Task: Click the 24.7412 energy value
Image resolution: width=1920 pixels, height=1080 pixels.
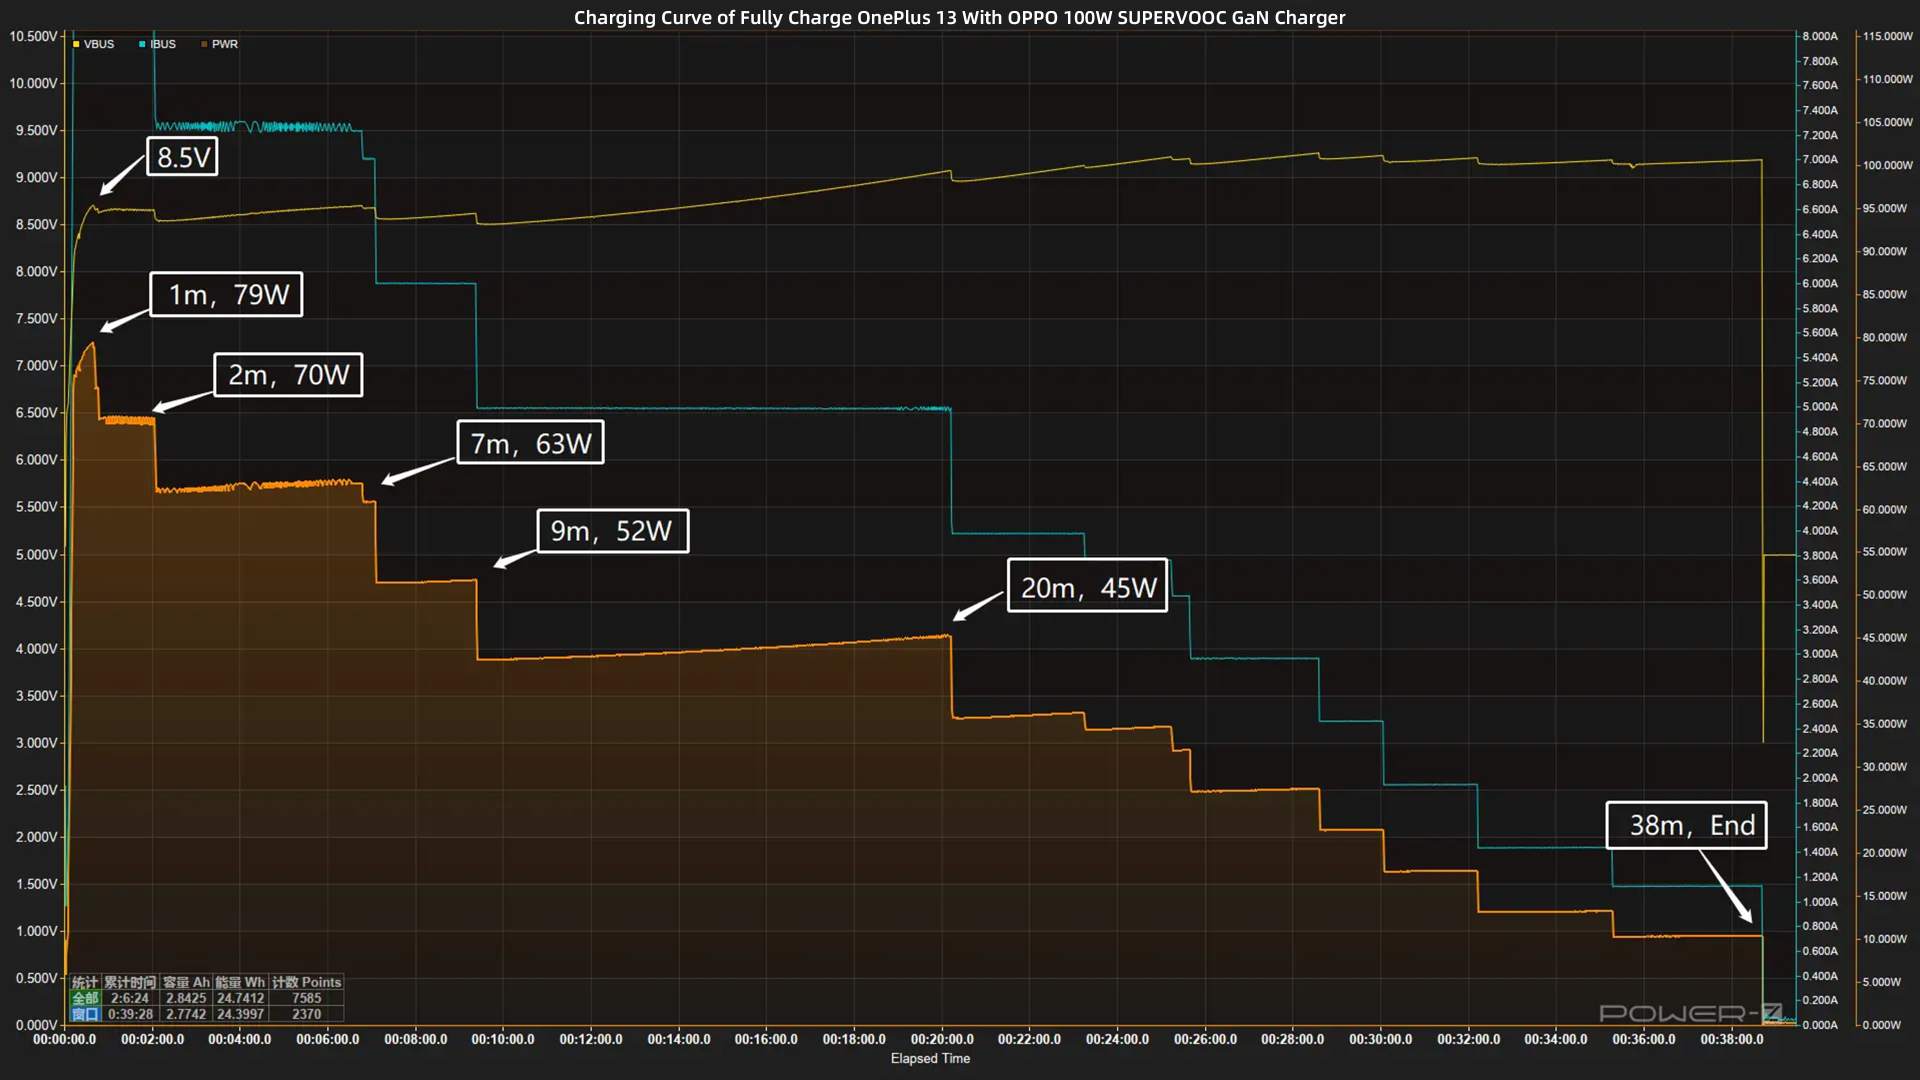Action: [x=240, y=998]
